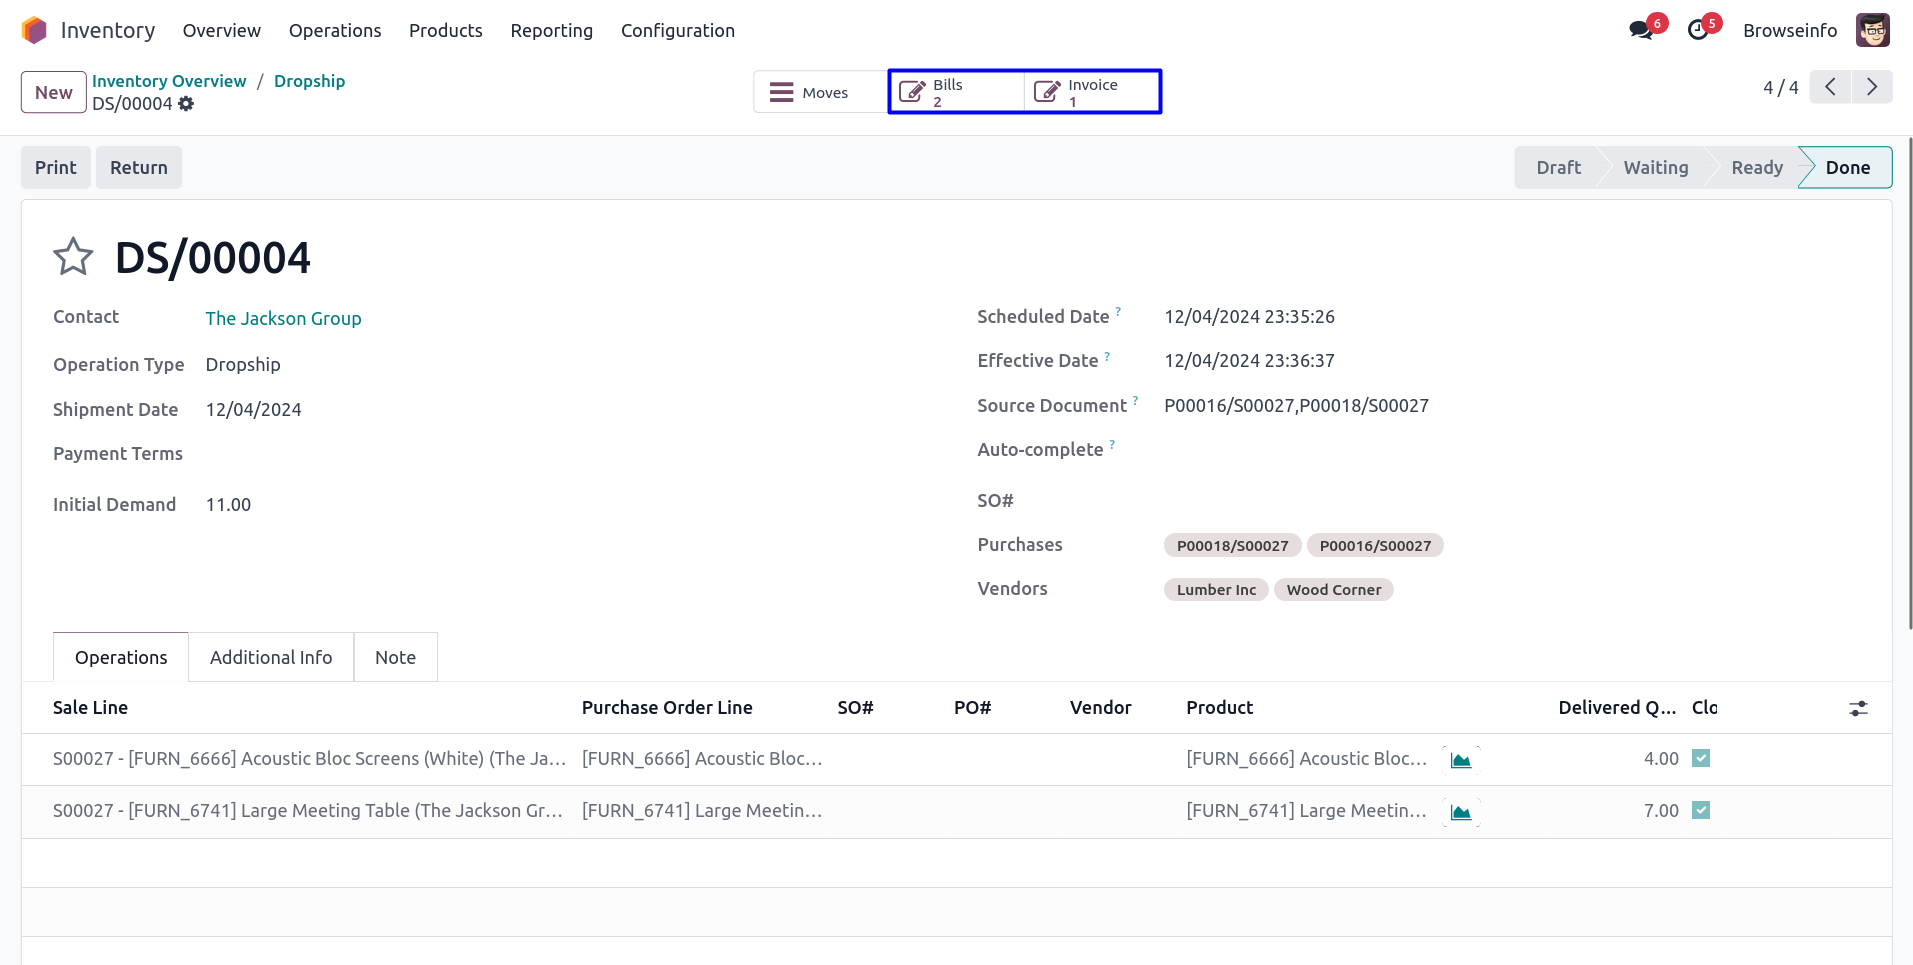Open The Jackson Group contact link
The image size is (1913, 965).
283,318
